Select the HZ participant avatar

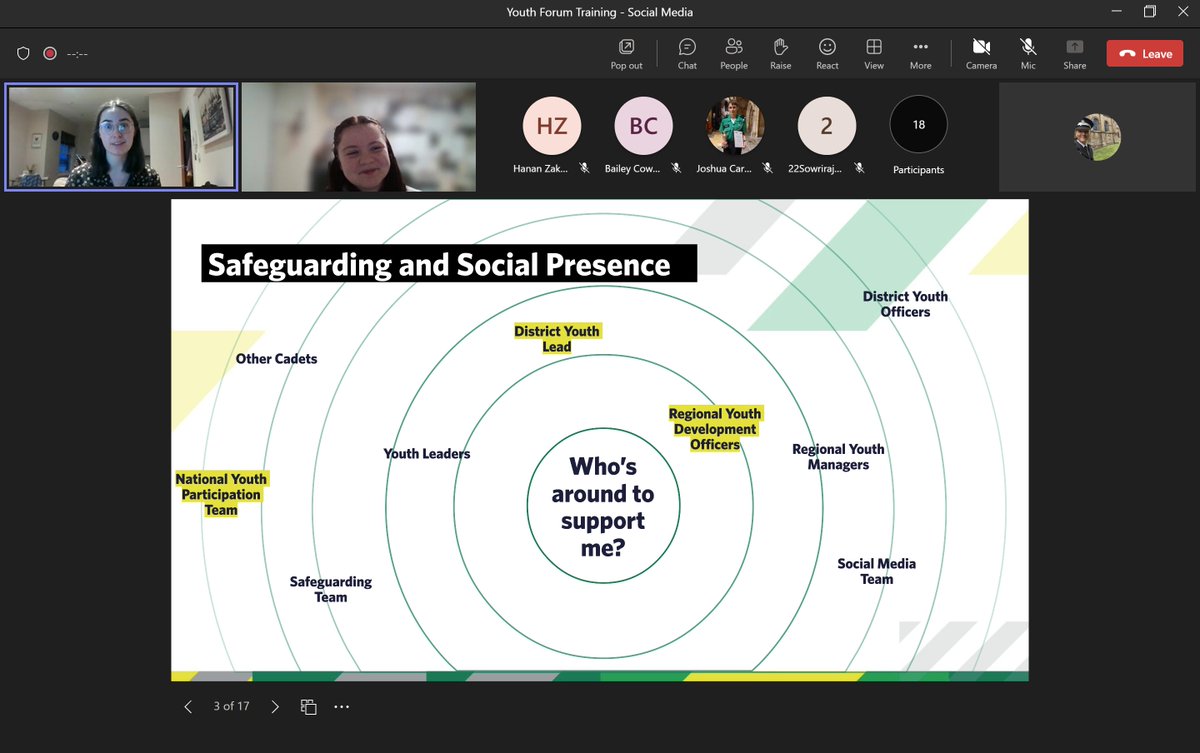[552, 126]
